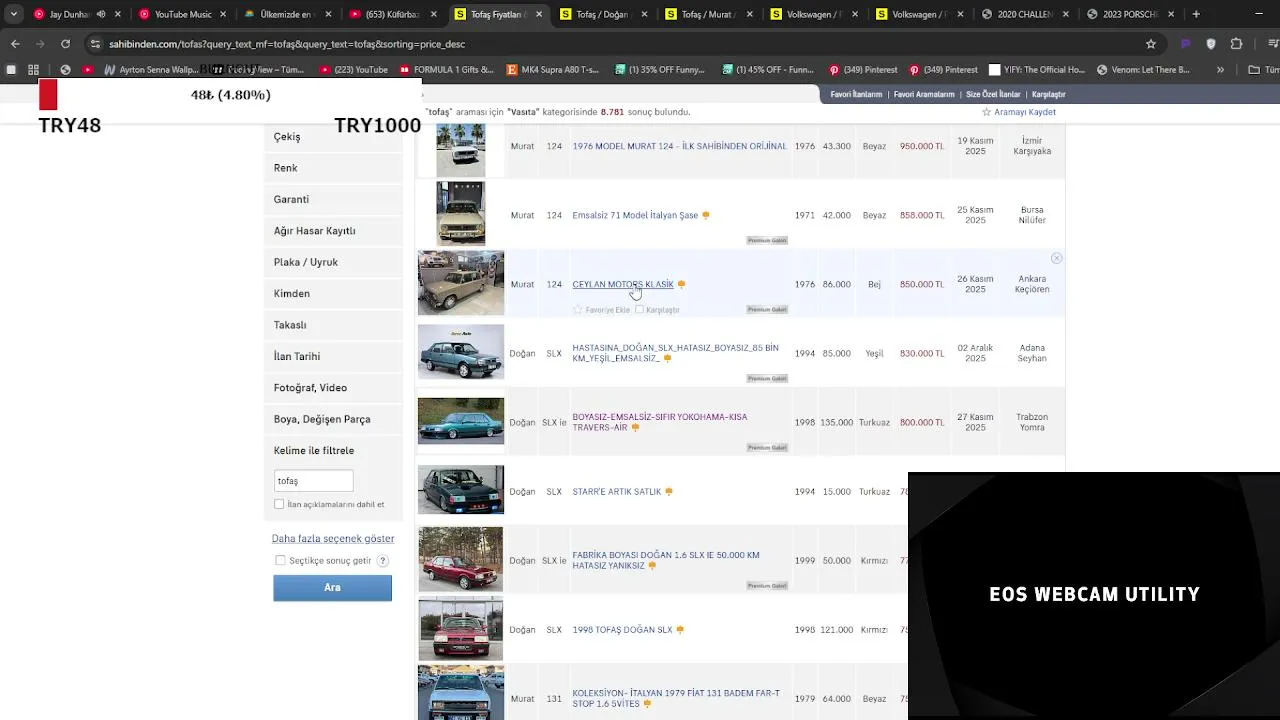The width and height of the screenshot is (1280, 720).
Task: Toggle the Seçtikçe sonuç getir checkbox
Action: [x=280, y=561]
